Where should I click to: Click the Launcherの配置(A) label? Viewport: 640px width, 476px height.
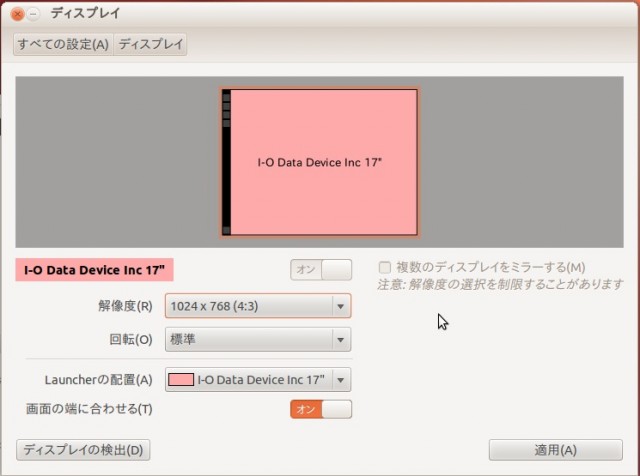click(98, 380)
